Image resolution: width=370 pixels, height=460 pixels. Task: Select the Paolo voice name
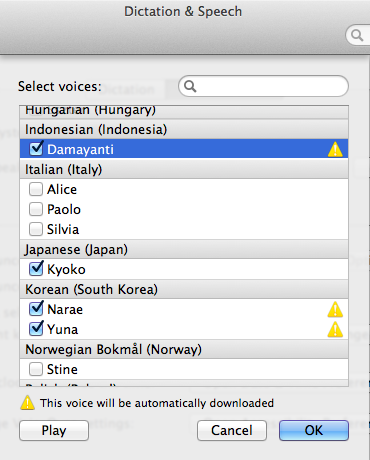coord(64,209)
